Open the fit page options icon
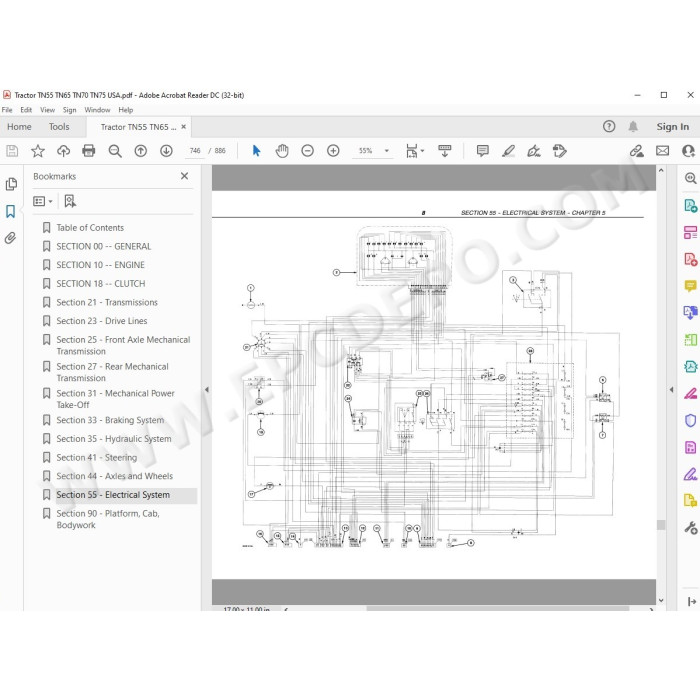700x700 pixels. [x=415, y=151]
